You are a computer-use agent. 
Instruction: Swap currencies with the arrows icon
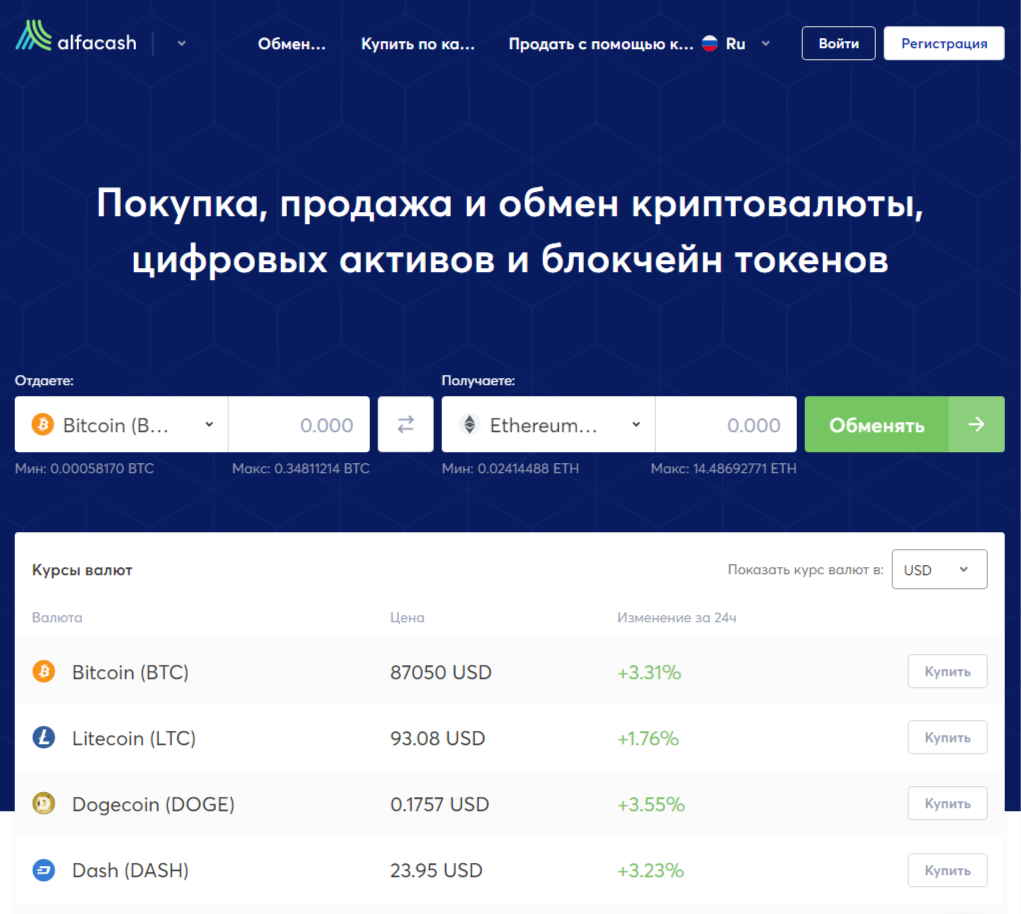click(406, 424)
